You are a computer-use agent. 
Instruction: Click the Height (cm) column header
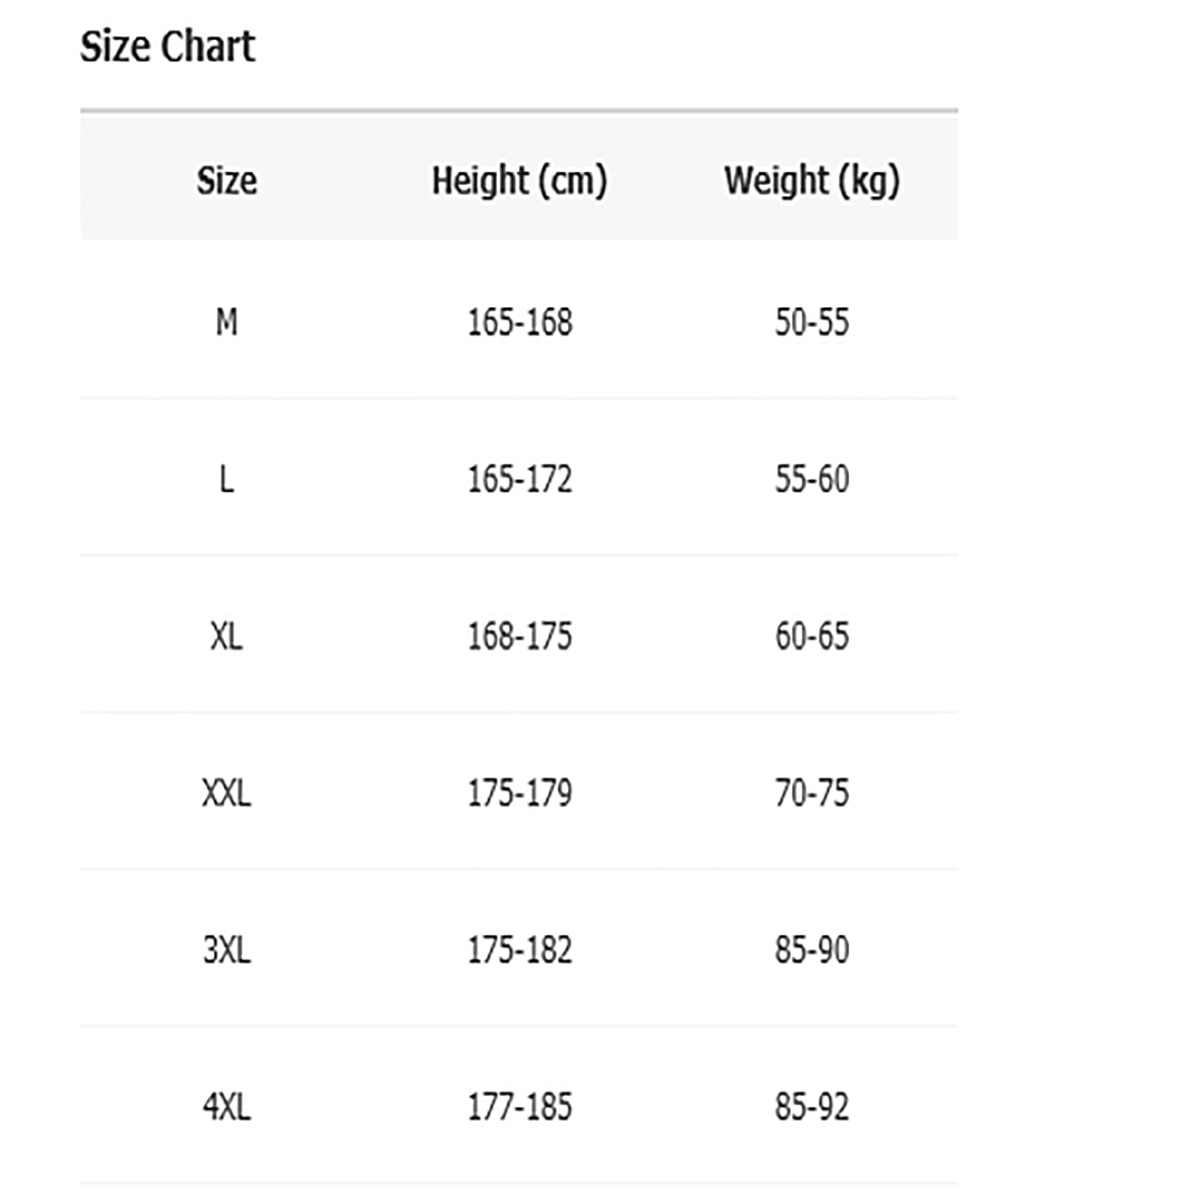(519, 181)
